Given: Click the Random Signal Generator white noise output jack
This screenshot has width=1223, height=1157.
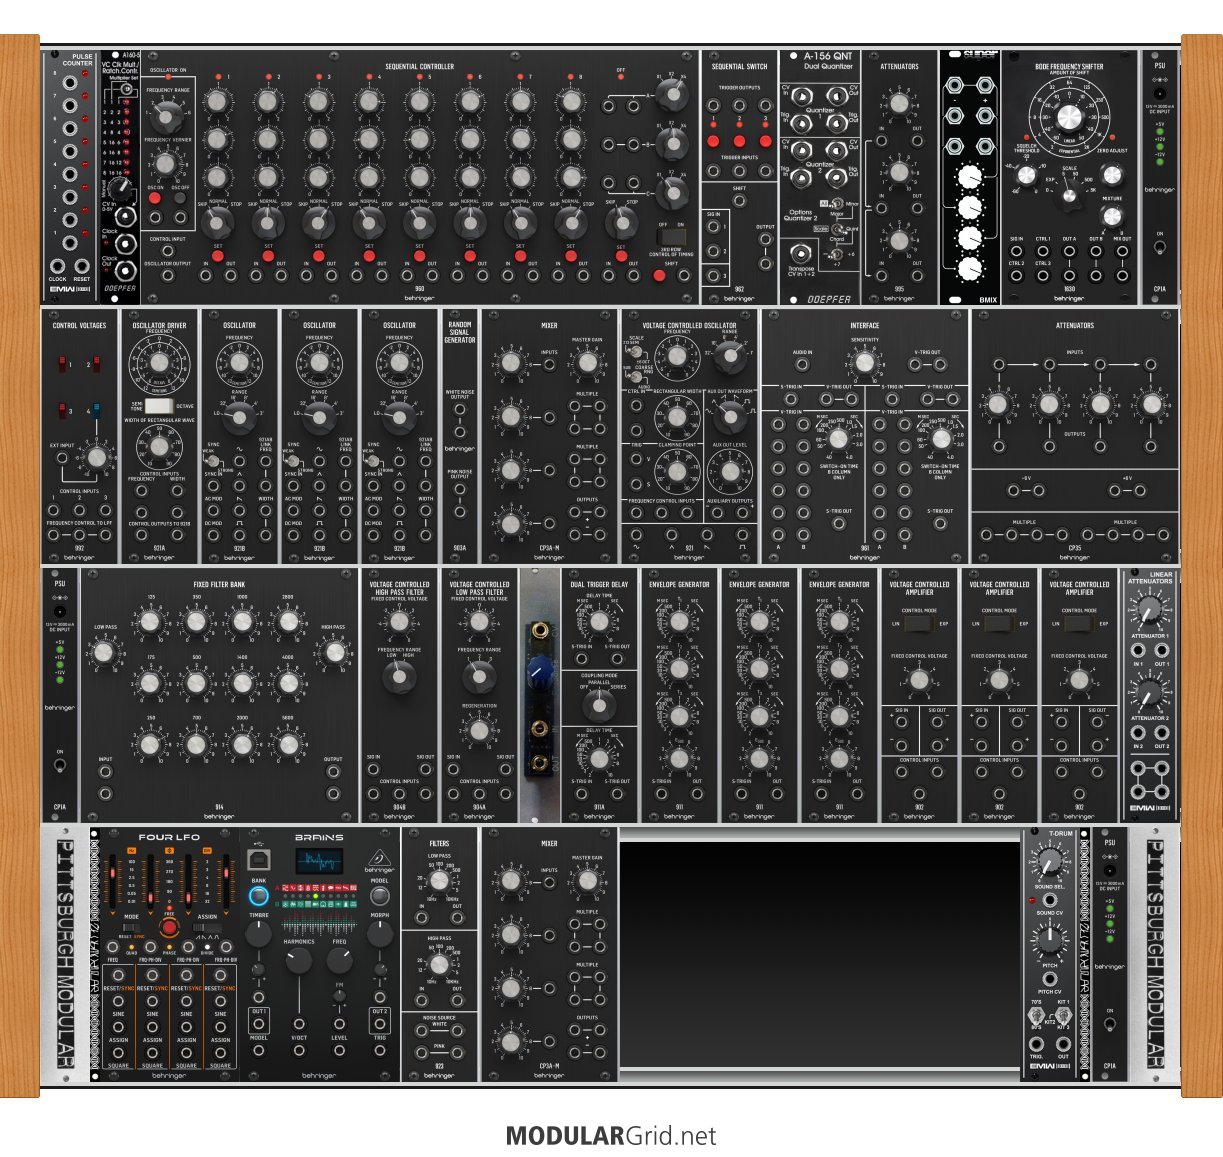Looking at the screenshot, I should tap(460, 411).
